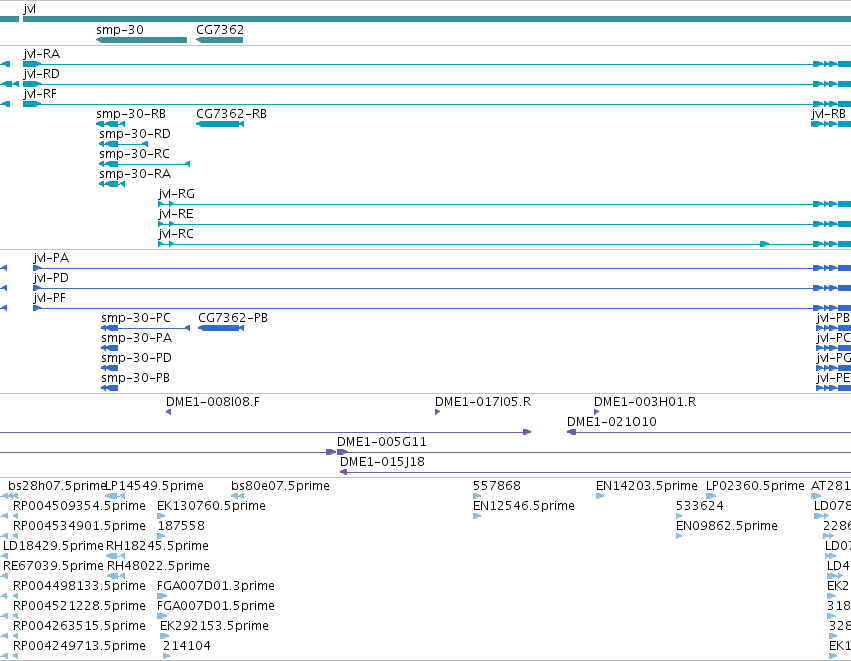Click the smp-30-PB protein label
This screenshot has width=851, height=661.
[136, 378]
